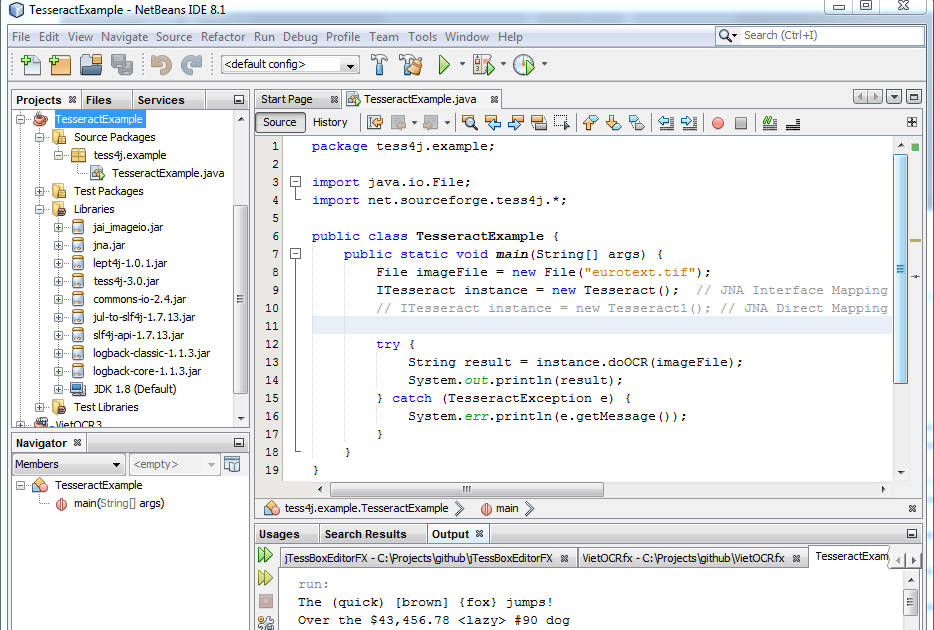The width and height of the screenshot is (934, 630).
Task: Run the project with green play icon
Action: (444, 64)
